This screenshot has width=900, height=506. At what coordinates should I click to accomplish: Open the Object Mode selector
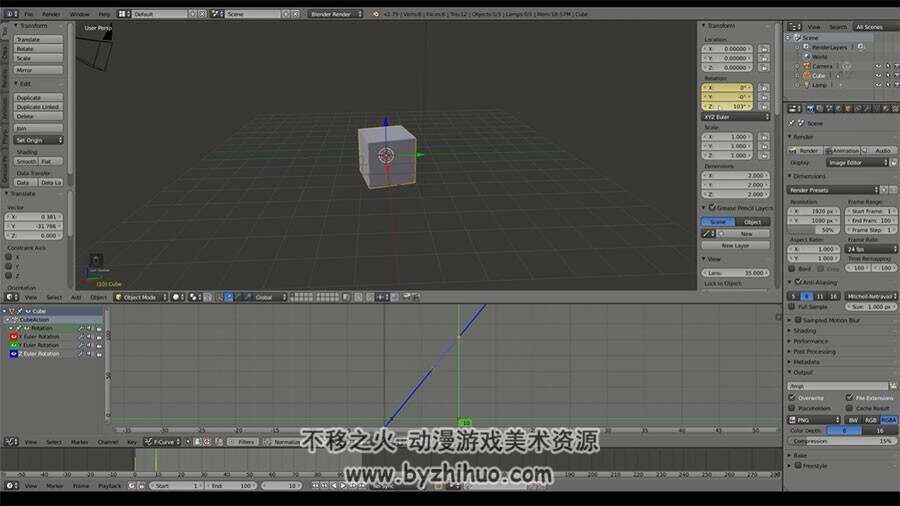point(141,297)
